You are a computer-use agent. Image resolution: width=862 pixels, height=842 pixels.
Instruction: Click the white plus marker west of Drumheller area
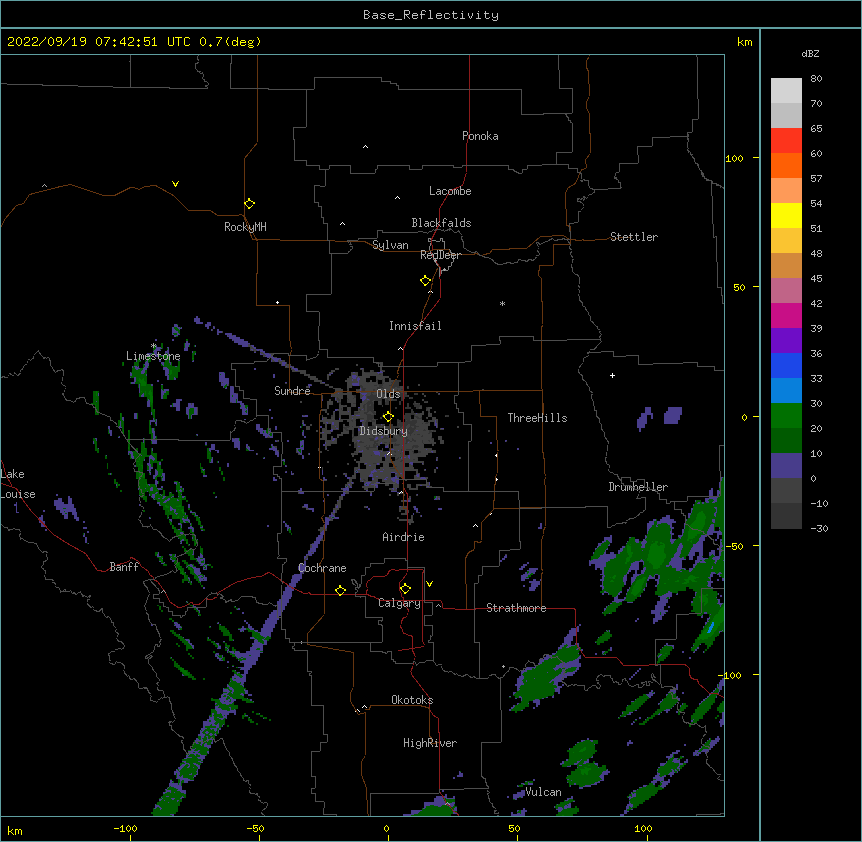click(612, 375)
